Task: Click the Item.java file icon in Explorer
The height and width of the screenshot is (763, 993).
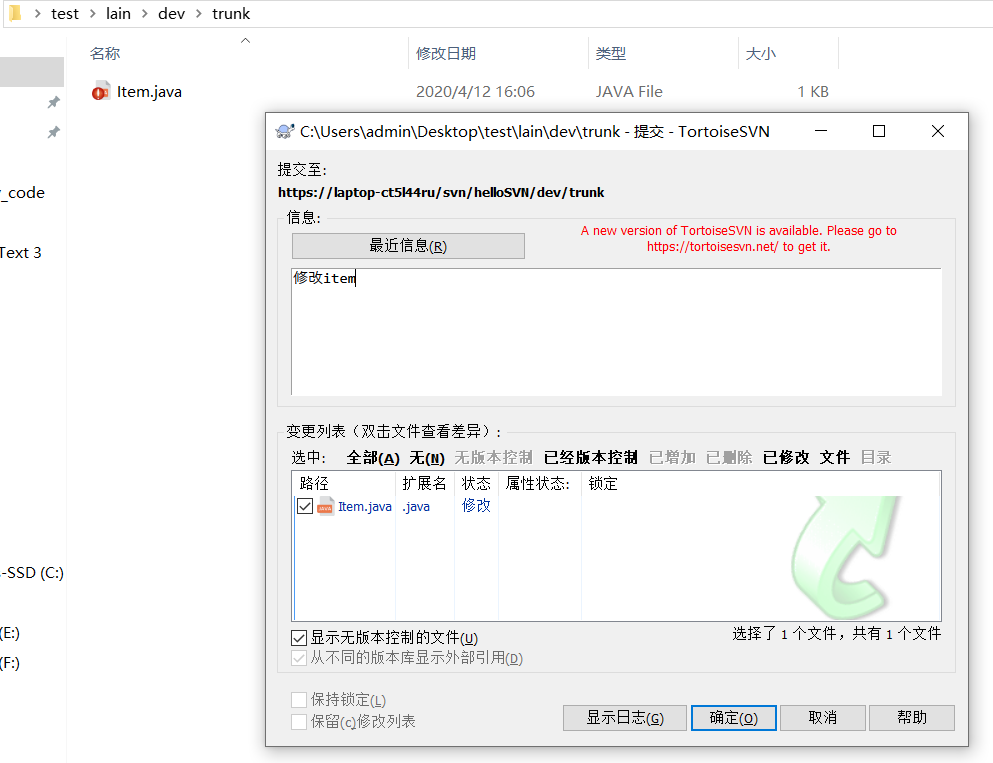Action: click(100, 92)
